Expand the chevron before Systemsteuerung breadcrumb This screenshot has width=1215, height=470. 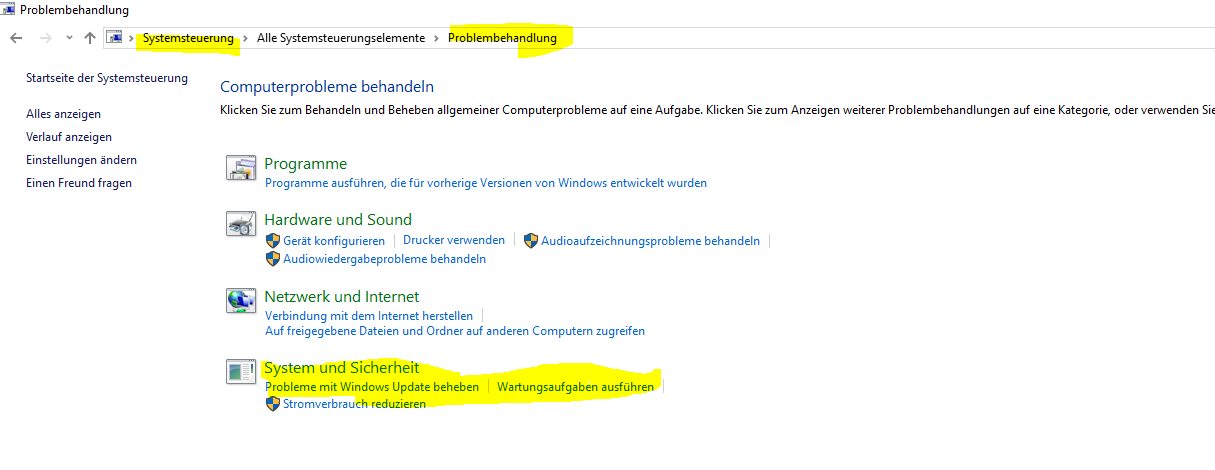coord(132,38)
